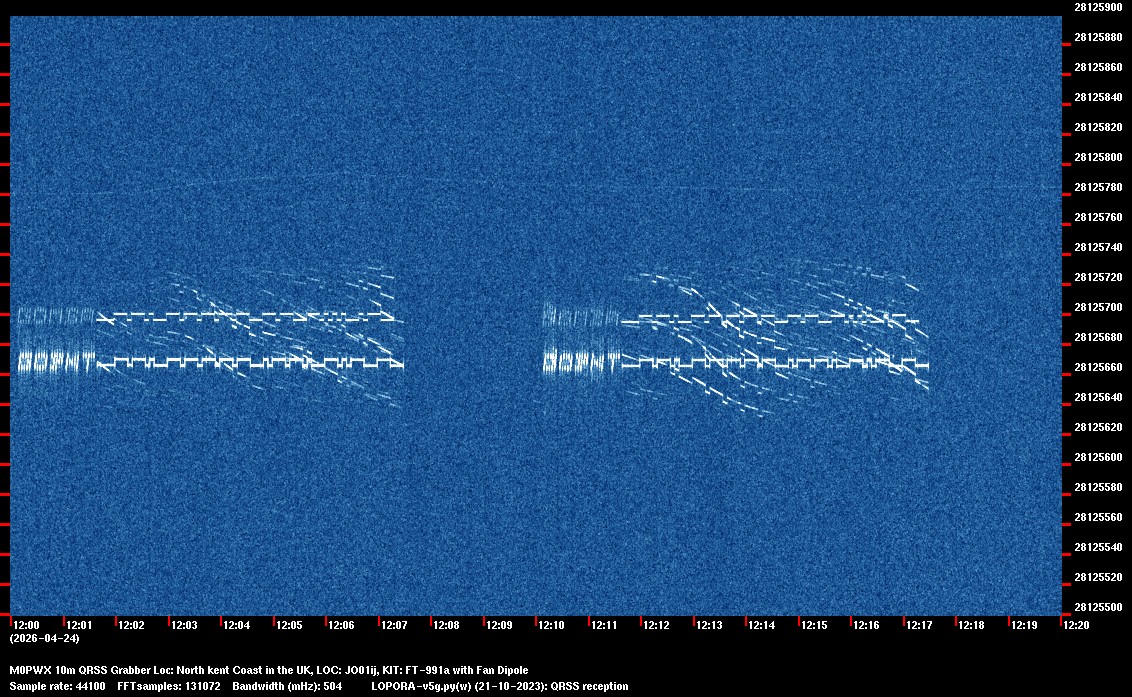Click the 12:00 time label
Screen dimensions: 1132x697
point(26,625)
